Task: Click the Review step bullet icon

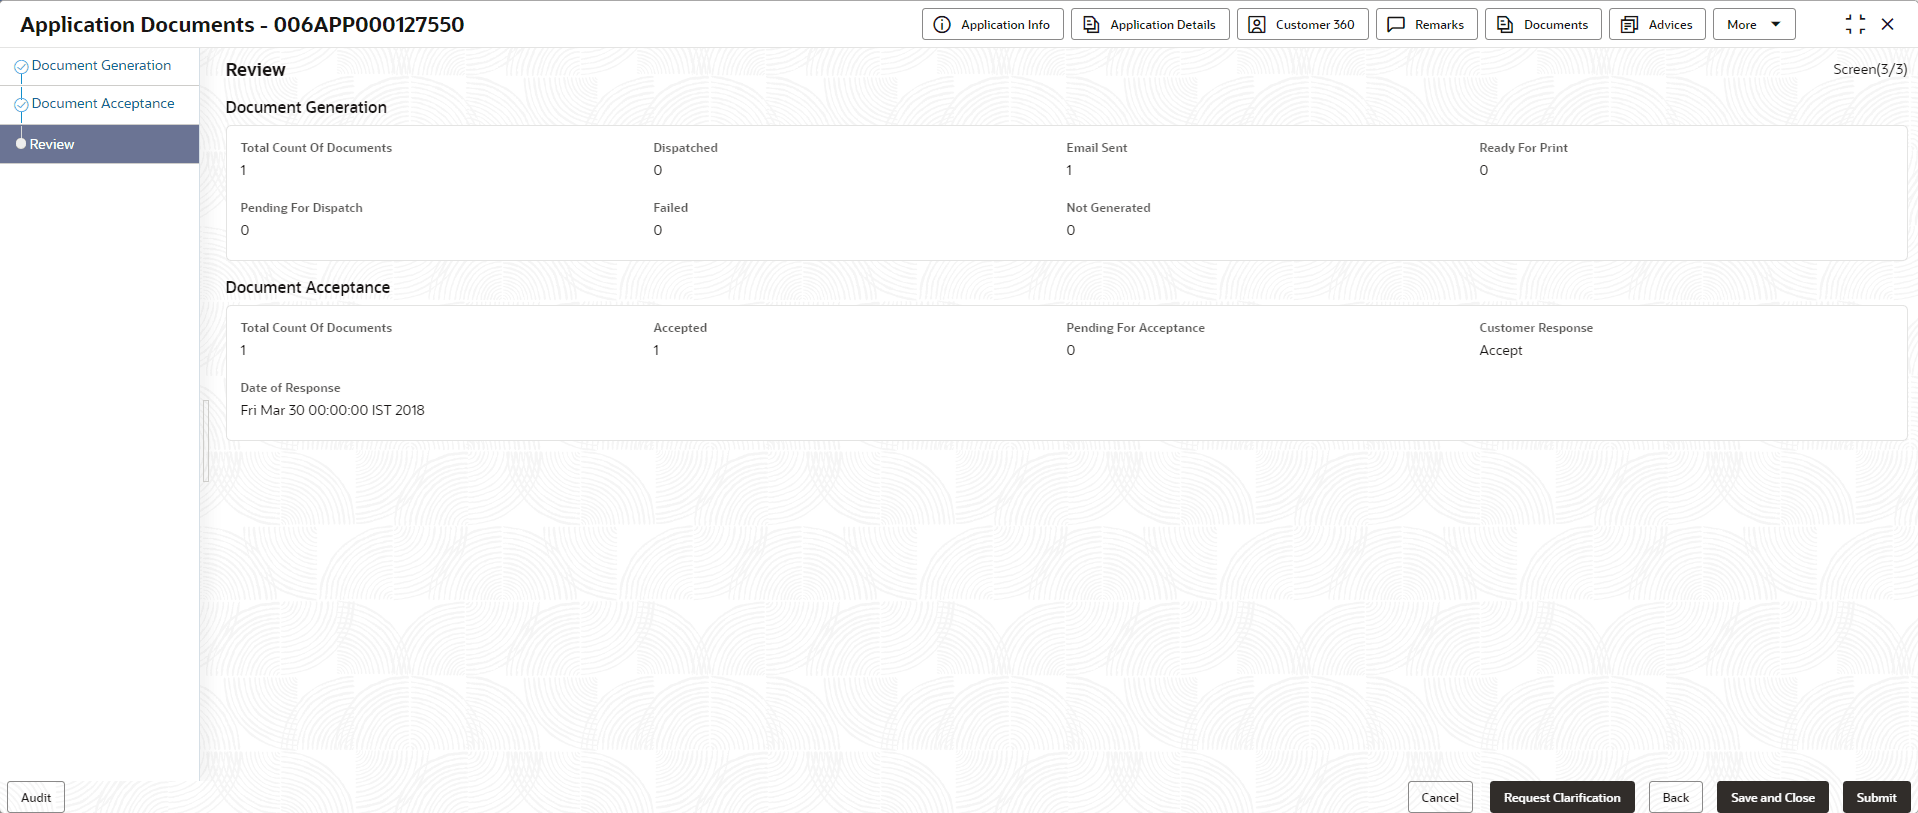Action: [x=21, y=144]
